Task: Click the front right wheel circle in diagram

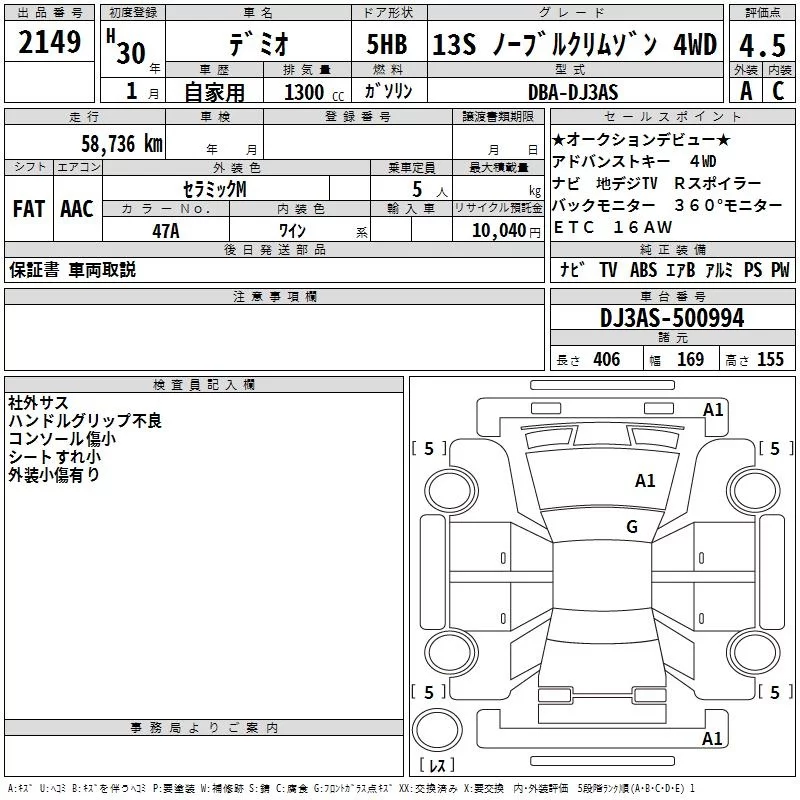Action: click(753, 491)
